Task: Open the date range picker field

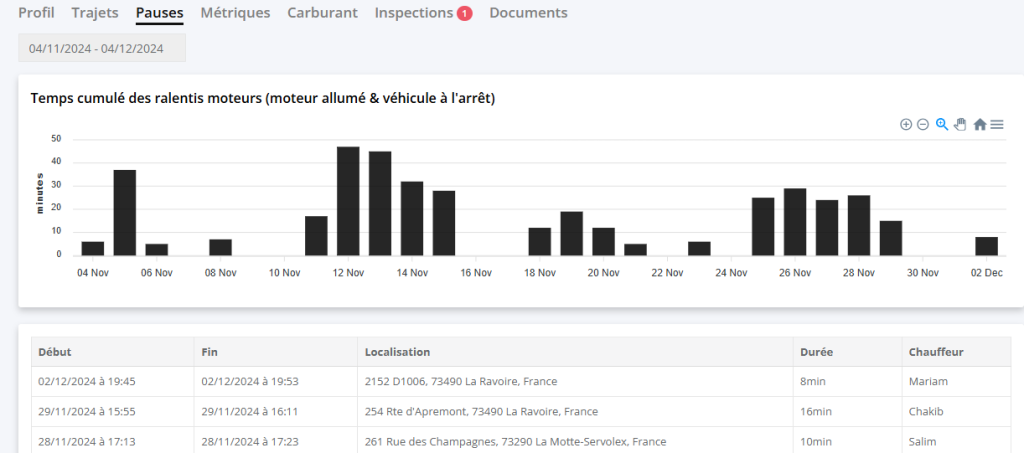Action: (102, 48)
